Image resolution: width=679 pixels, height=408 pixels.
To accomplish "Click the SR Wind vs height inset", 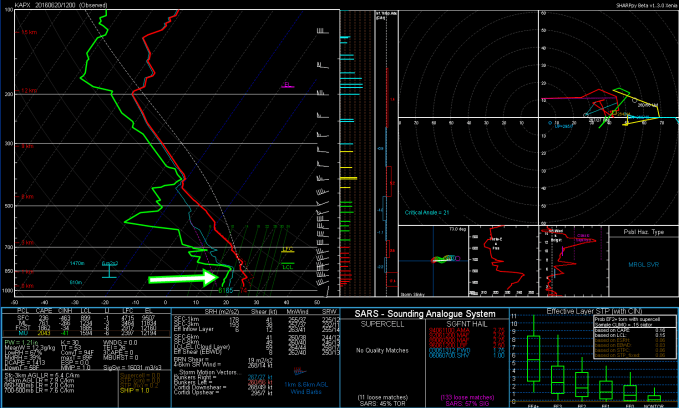I will pos(574,261).
